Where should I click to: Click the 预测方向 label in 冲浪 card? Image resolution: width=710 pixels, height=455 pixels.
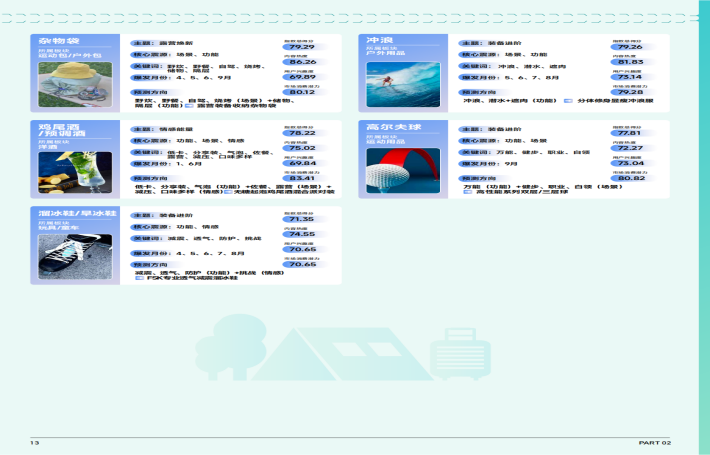pyautogui.click(x=475, y=93)
